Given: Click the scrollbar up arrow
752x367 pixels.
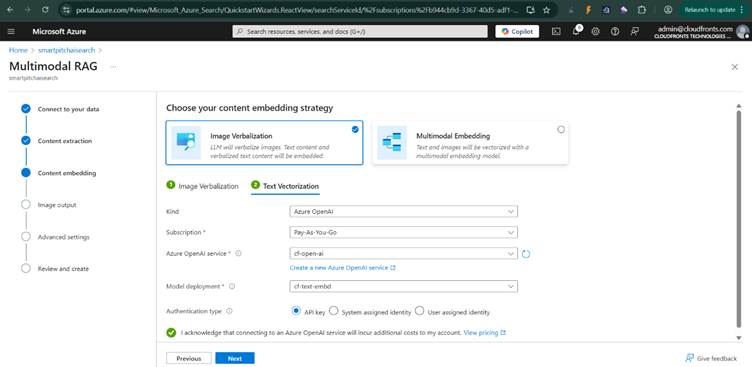Looking at the screenshot, I should tap(739, 106).
